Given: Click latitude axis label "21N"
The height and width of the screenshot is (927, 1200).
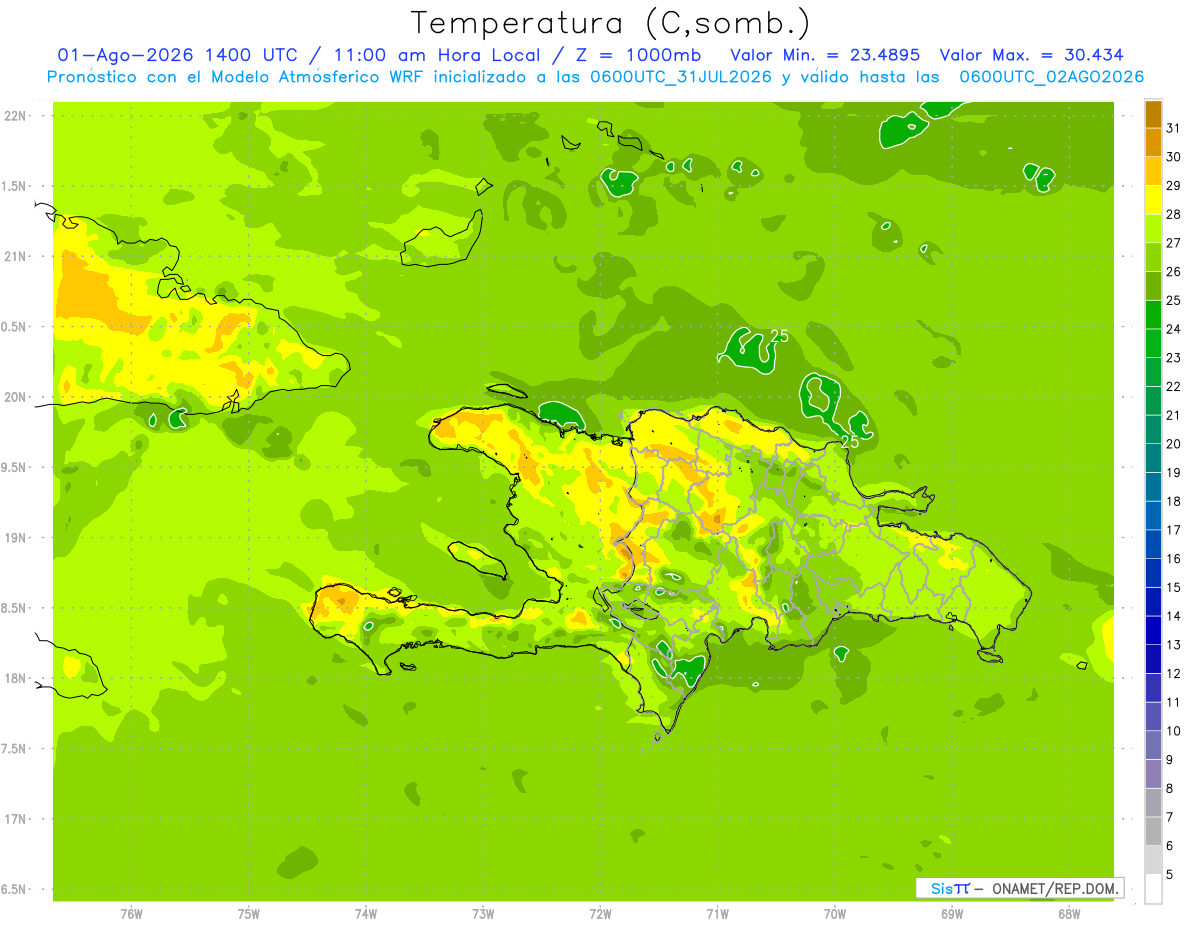Looking at the screenshot, I should [x=16, y=256].
